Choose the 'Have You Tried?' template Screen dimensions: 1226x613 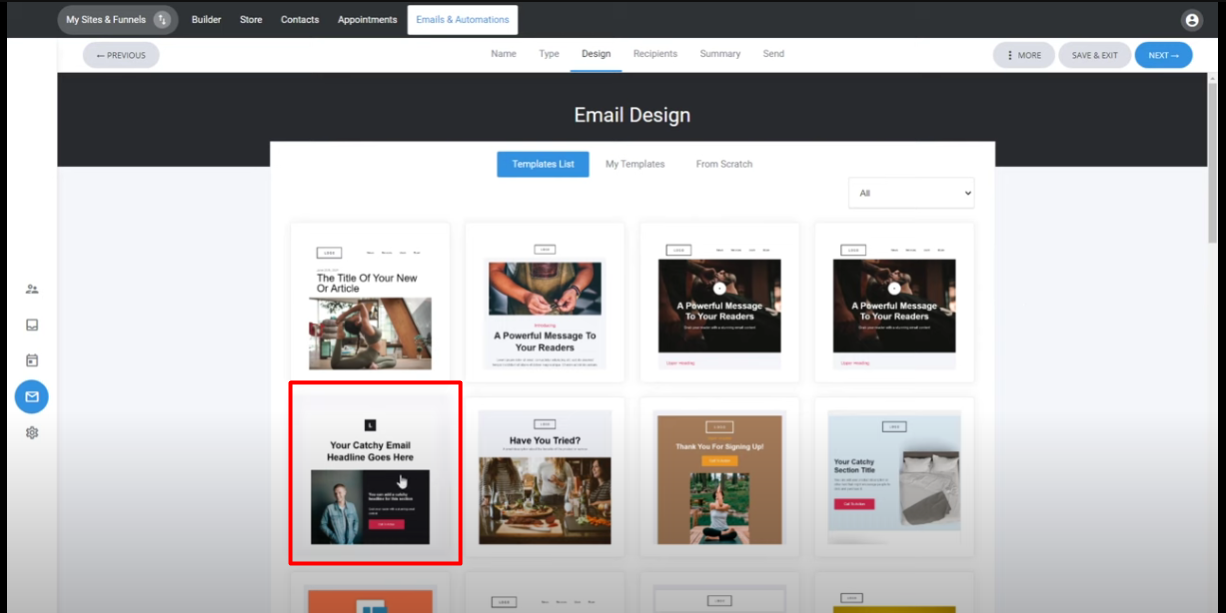545,477
